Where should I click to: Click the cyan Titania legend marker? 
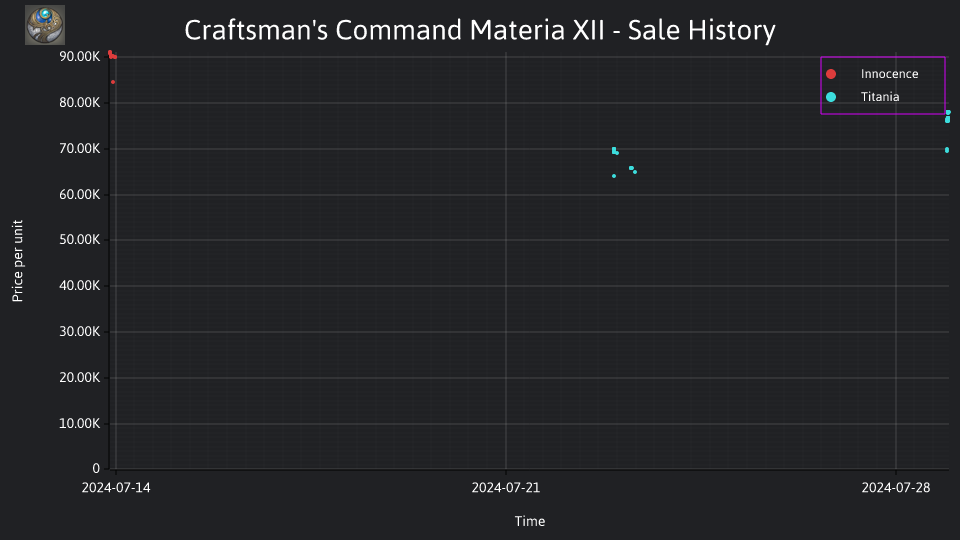[x=831, y=97]
